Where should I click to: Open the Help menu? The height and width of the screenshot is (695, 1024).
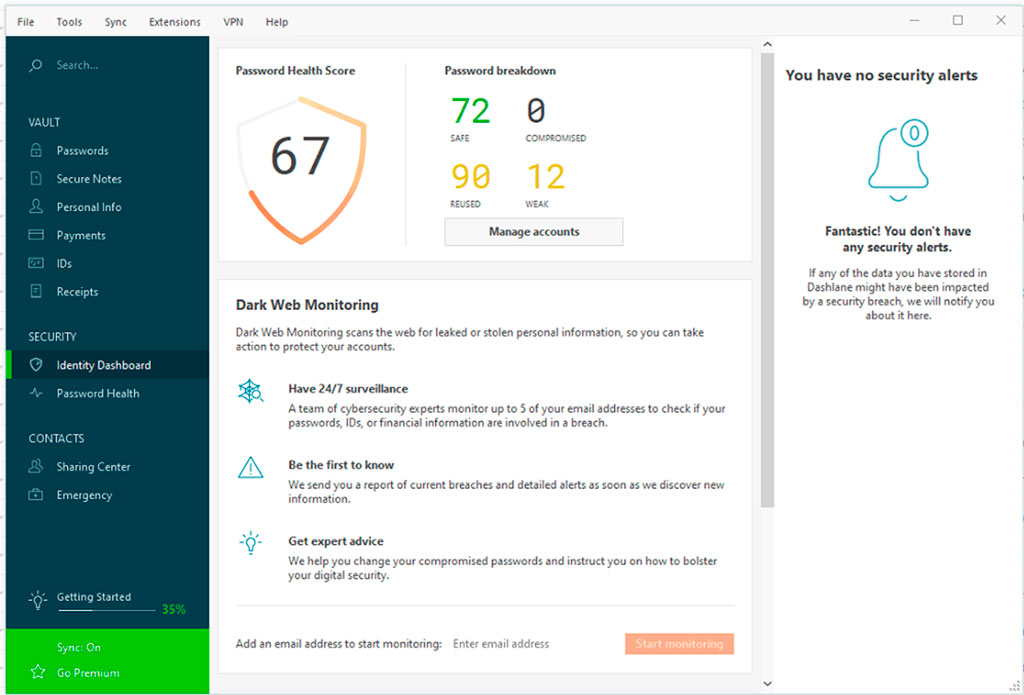277,22
